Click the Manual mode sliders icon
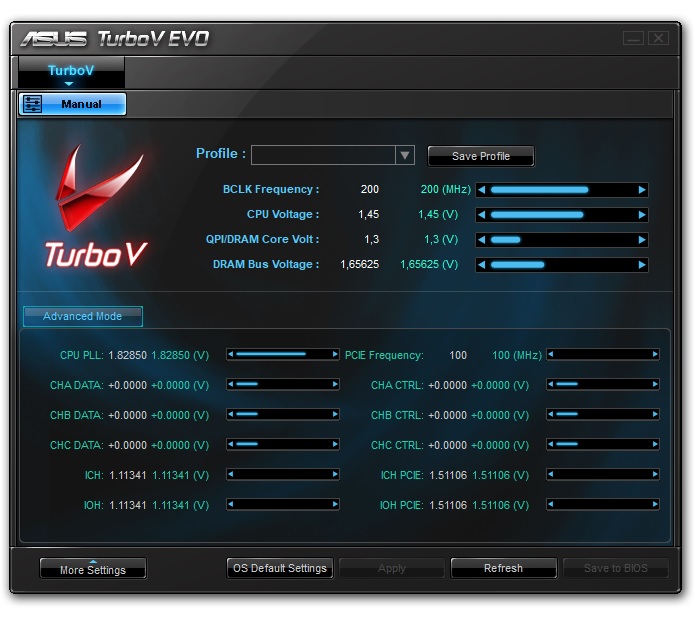The image size is (695, 619). coord(32,104)
